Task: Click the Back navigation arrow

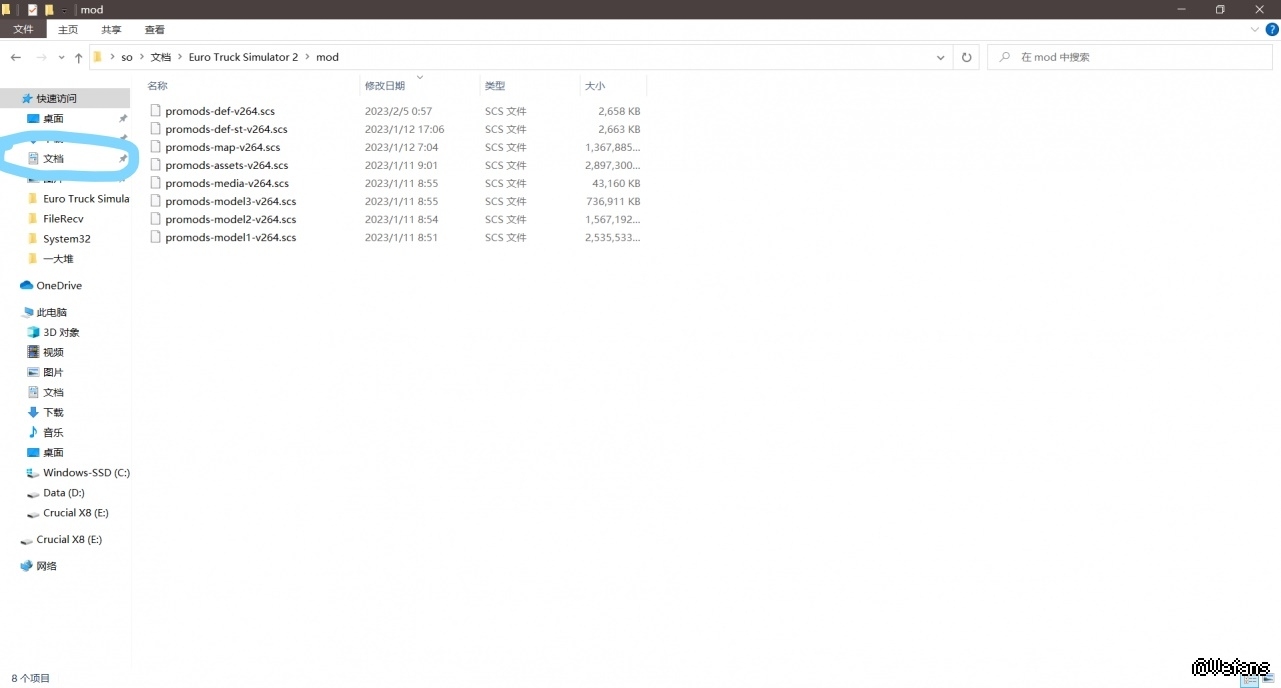Action: 16,57
